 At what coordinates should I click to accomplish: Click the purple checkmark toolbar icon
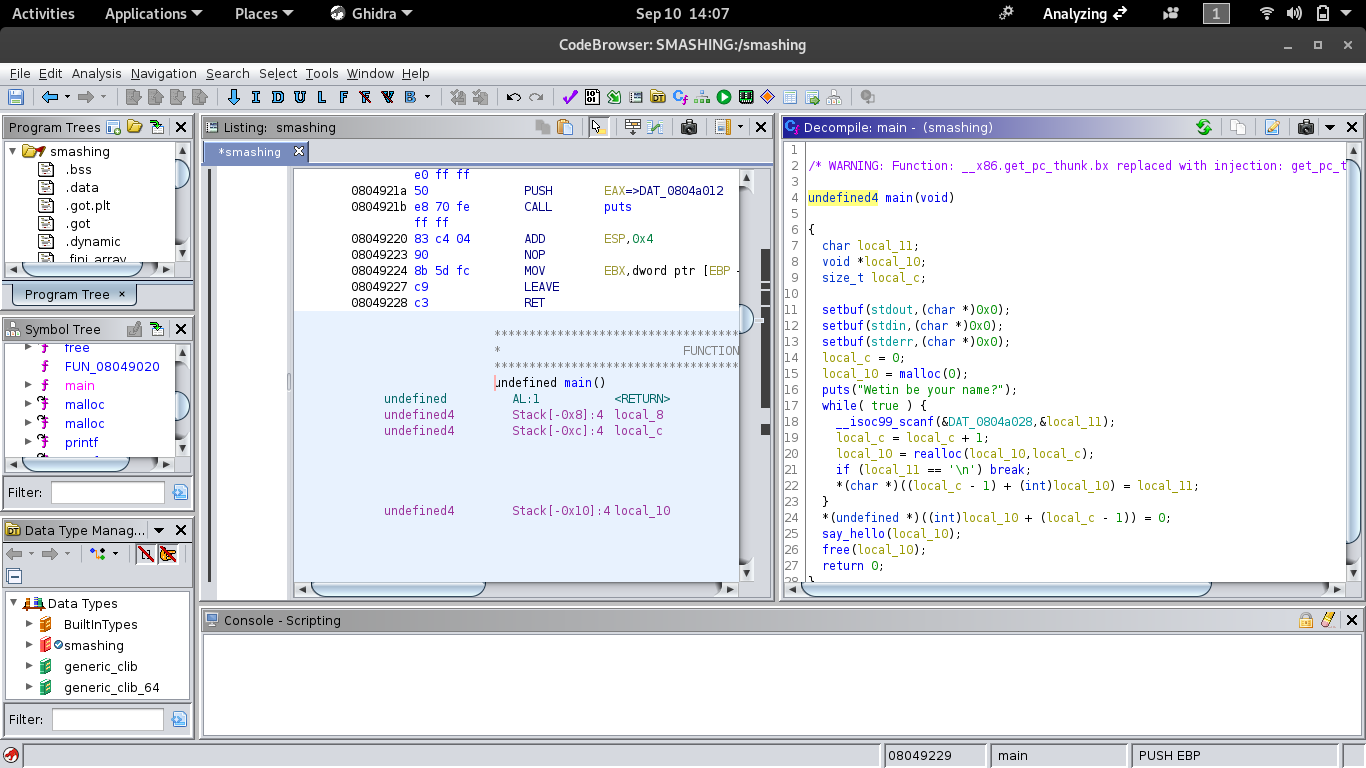[x=570, y=97]
